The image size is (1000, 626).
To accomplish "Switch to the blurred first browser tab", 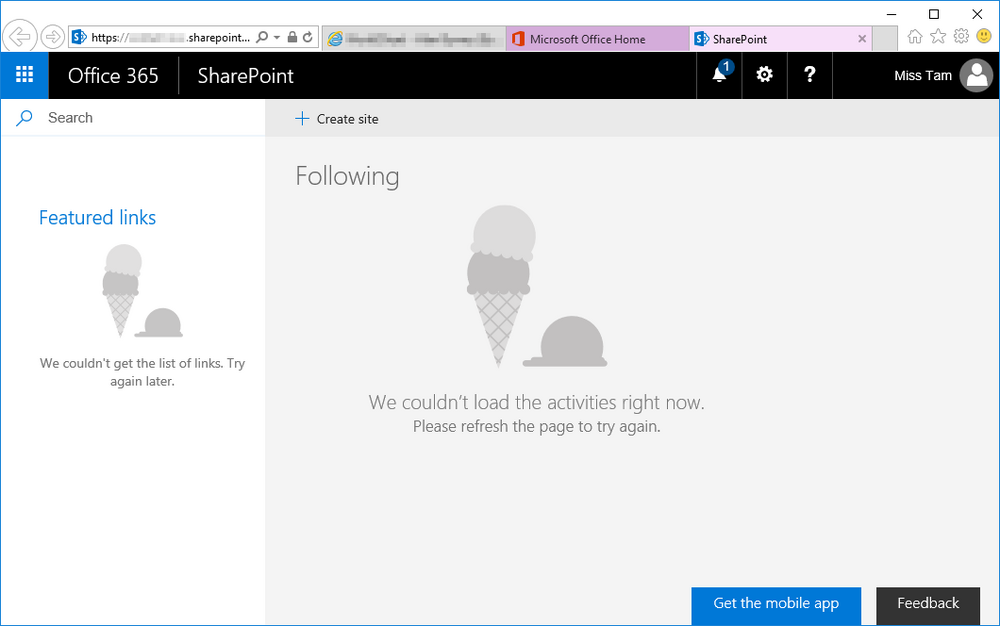I will (414, 39).
